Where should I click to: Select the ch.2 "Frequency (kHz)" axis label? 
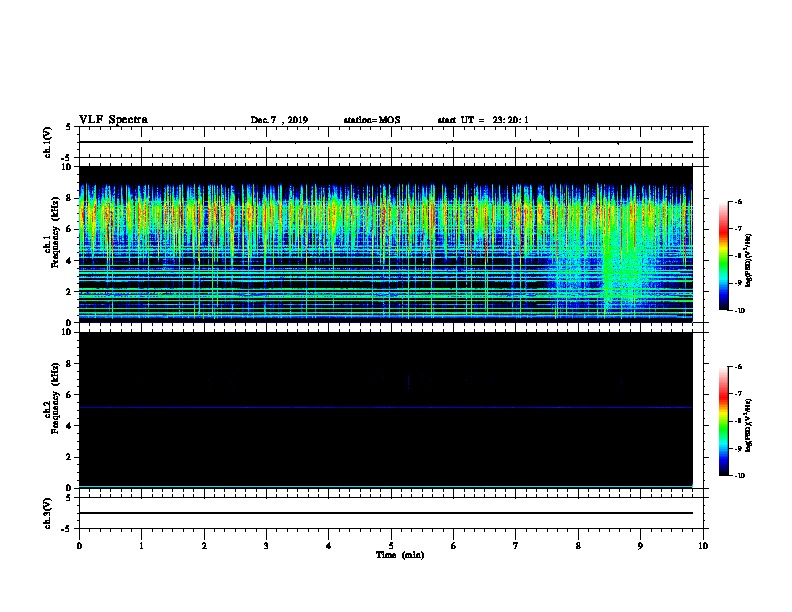pyautogui.click(x=55, y=398)
